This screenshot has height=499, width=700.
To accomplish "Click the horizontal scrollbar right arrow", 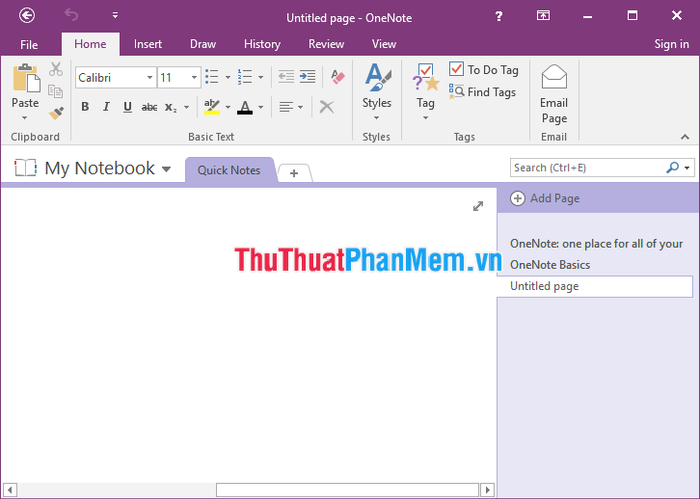I will pos(488,490).
